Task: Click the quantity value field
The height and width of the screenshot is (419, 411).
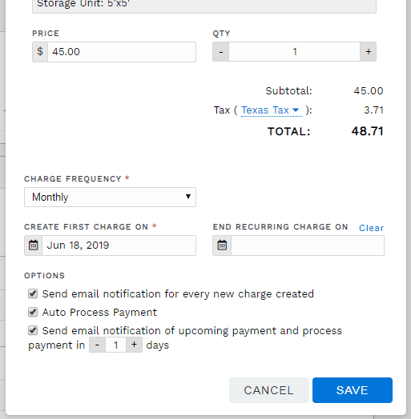Action: coord(294,52)
